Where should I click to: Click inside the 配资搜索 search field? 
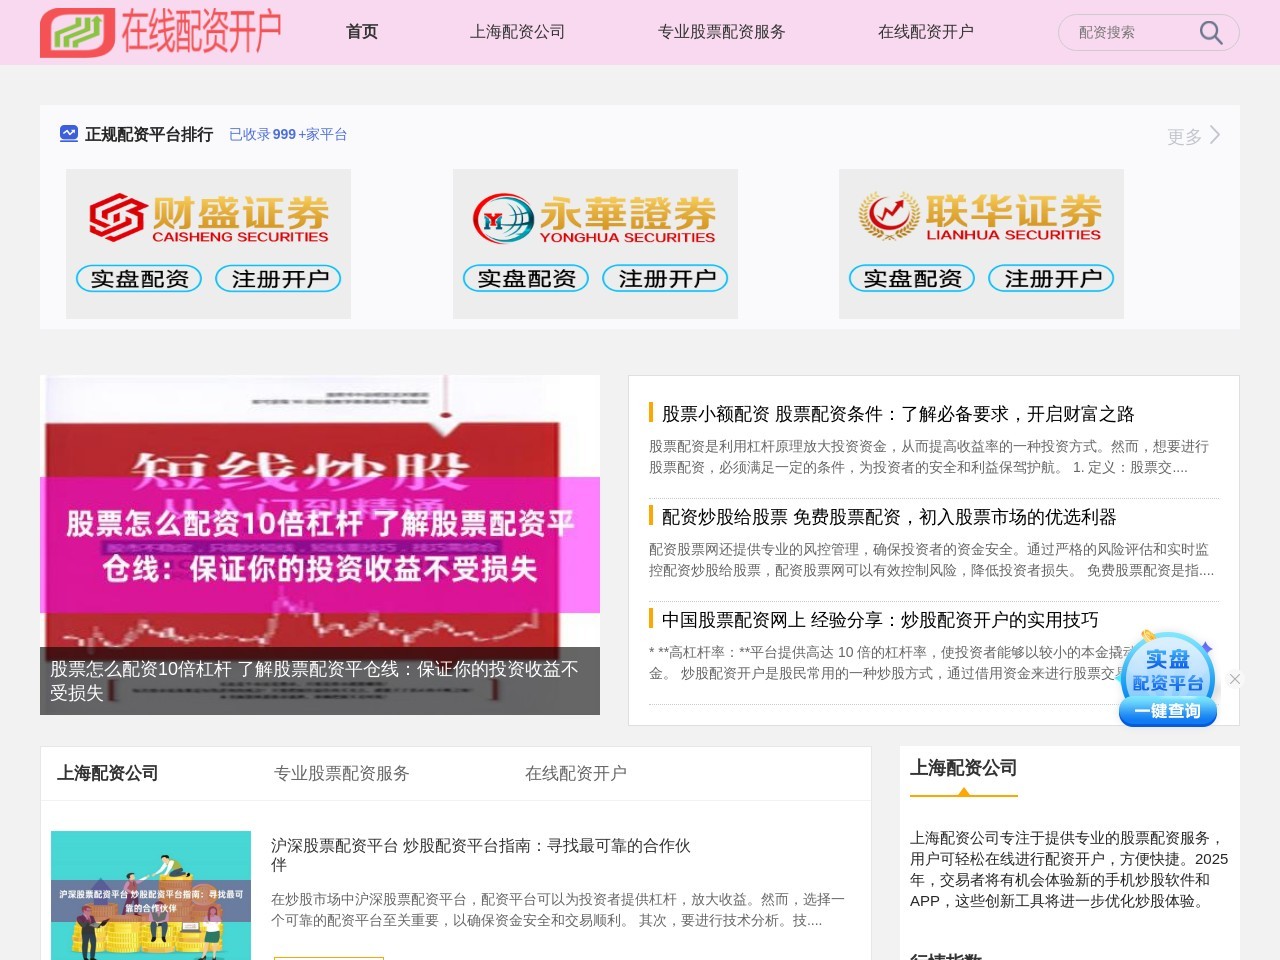[x=1120, y=32]
